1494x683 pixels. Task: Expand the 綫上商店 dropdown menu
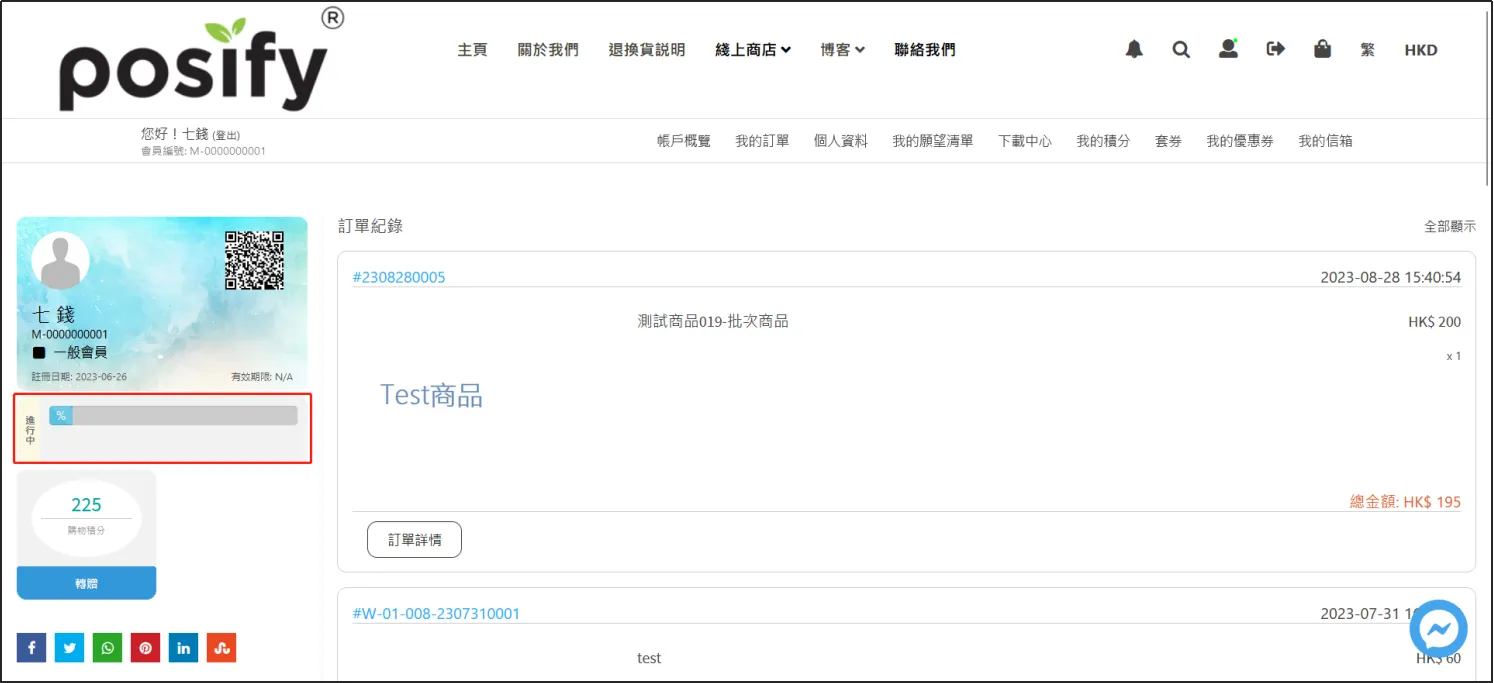[x=753, y=50]
